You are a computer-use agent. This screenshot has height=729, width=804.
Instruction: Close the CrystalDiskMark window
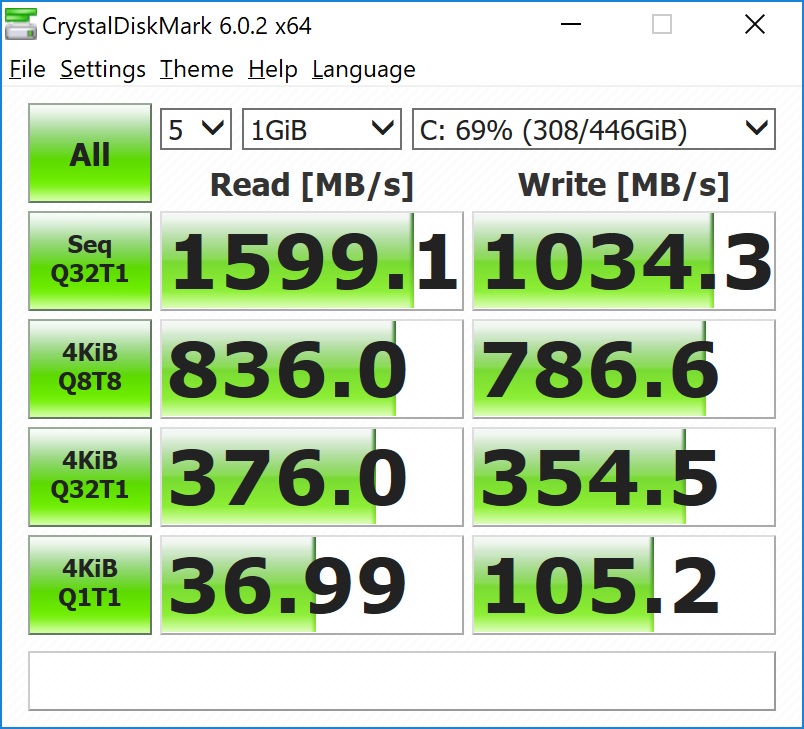(755, 24)
